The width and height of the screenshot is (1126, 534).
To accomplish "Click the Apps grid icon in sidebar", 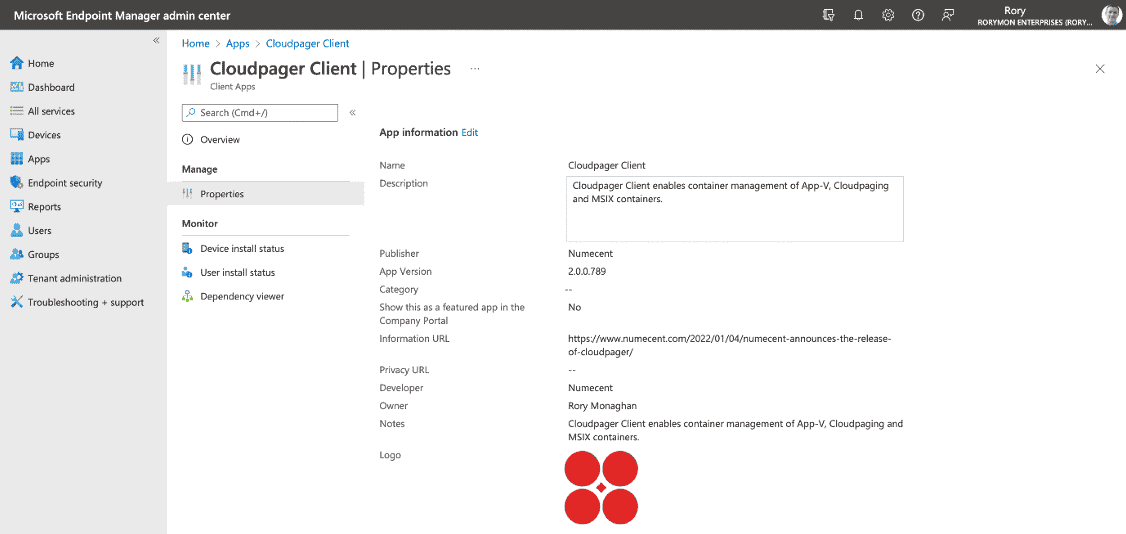I will [x=17, y=159].
